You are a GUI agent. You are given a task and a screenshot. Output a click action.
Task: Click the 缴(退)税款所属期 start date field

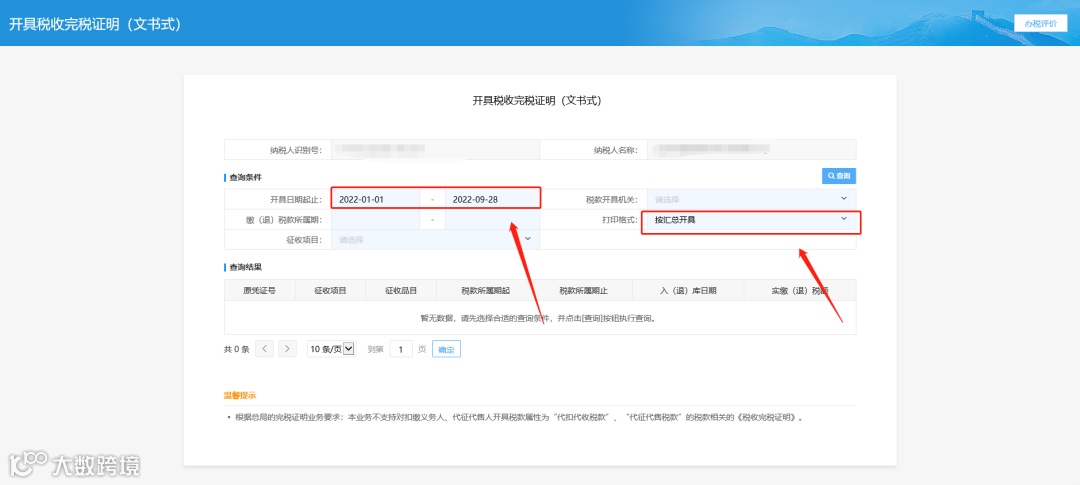[376, 220]
